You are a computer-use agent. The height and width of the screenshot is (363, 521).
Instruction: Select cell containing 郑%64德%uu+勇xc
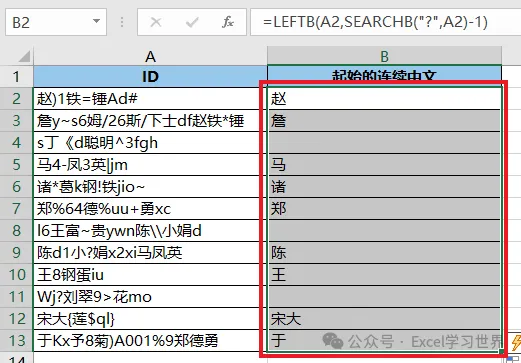click(150, 209)
